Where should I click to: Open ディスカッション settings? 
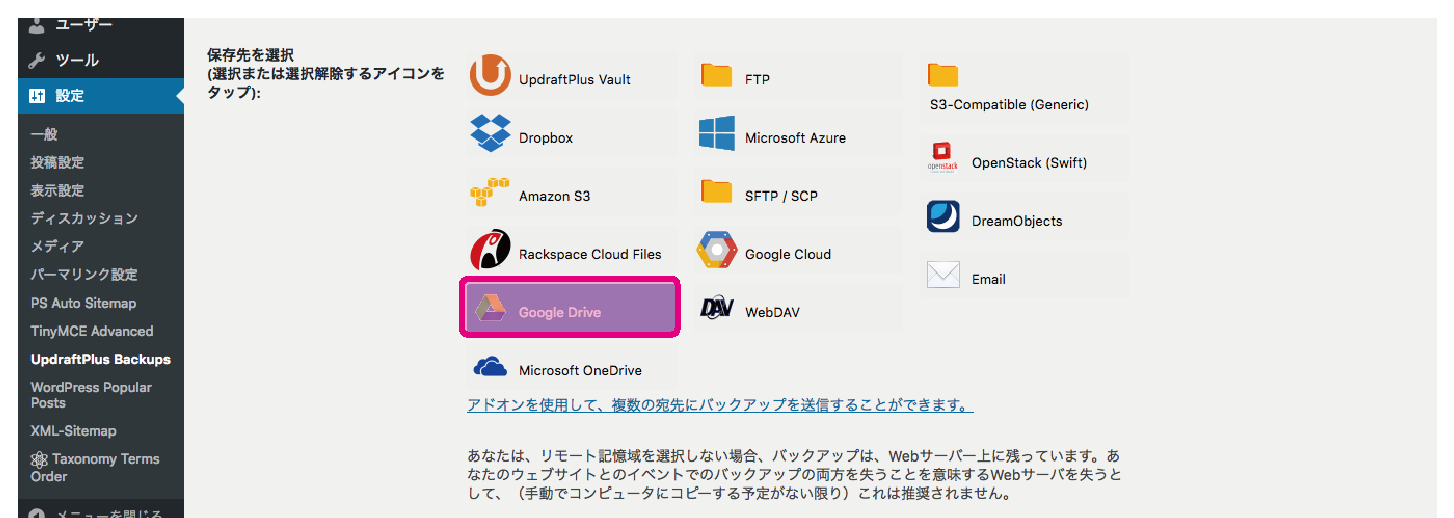(x=84, y=218)
